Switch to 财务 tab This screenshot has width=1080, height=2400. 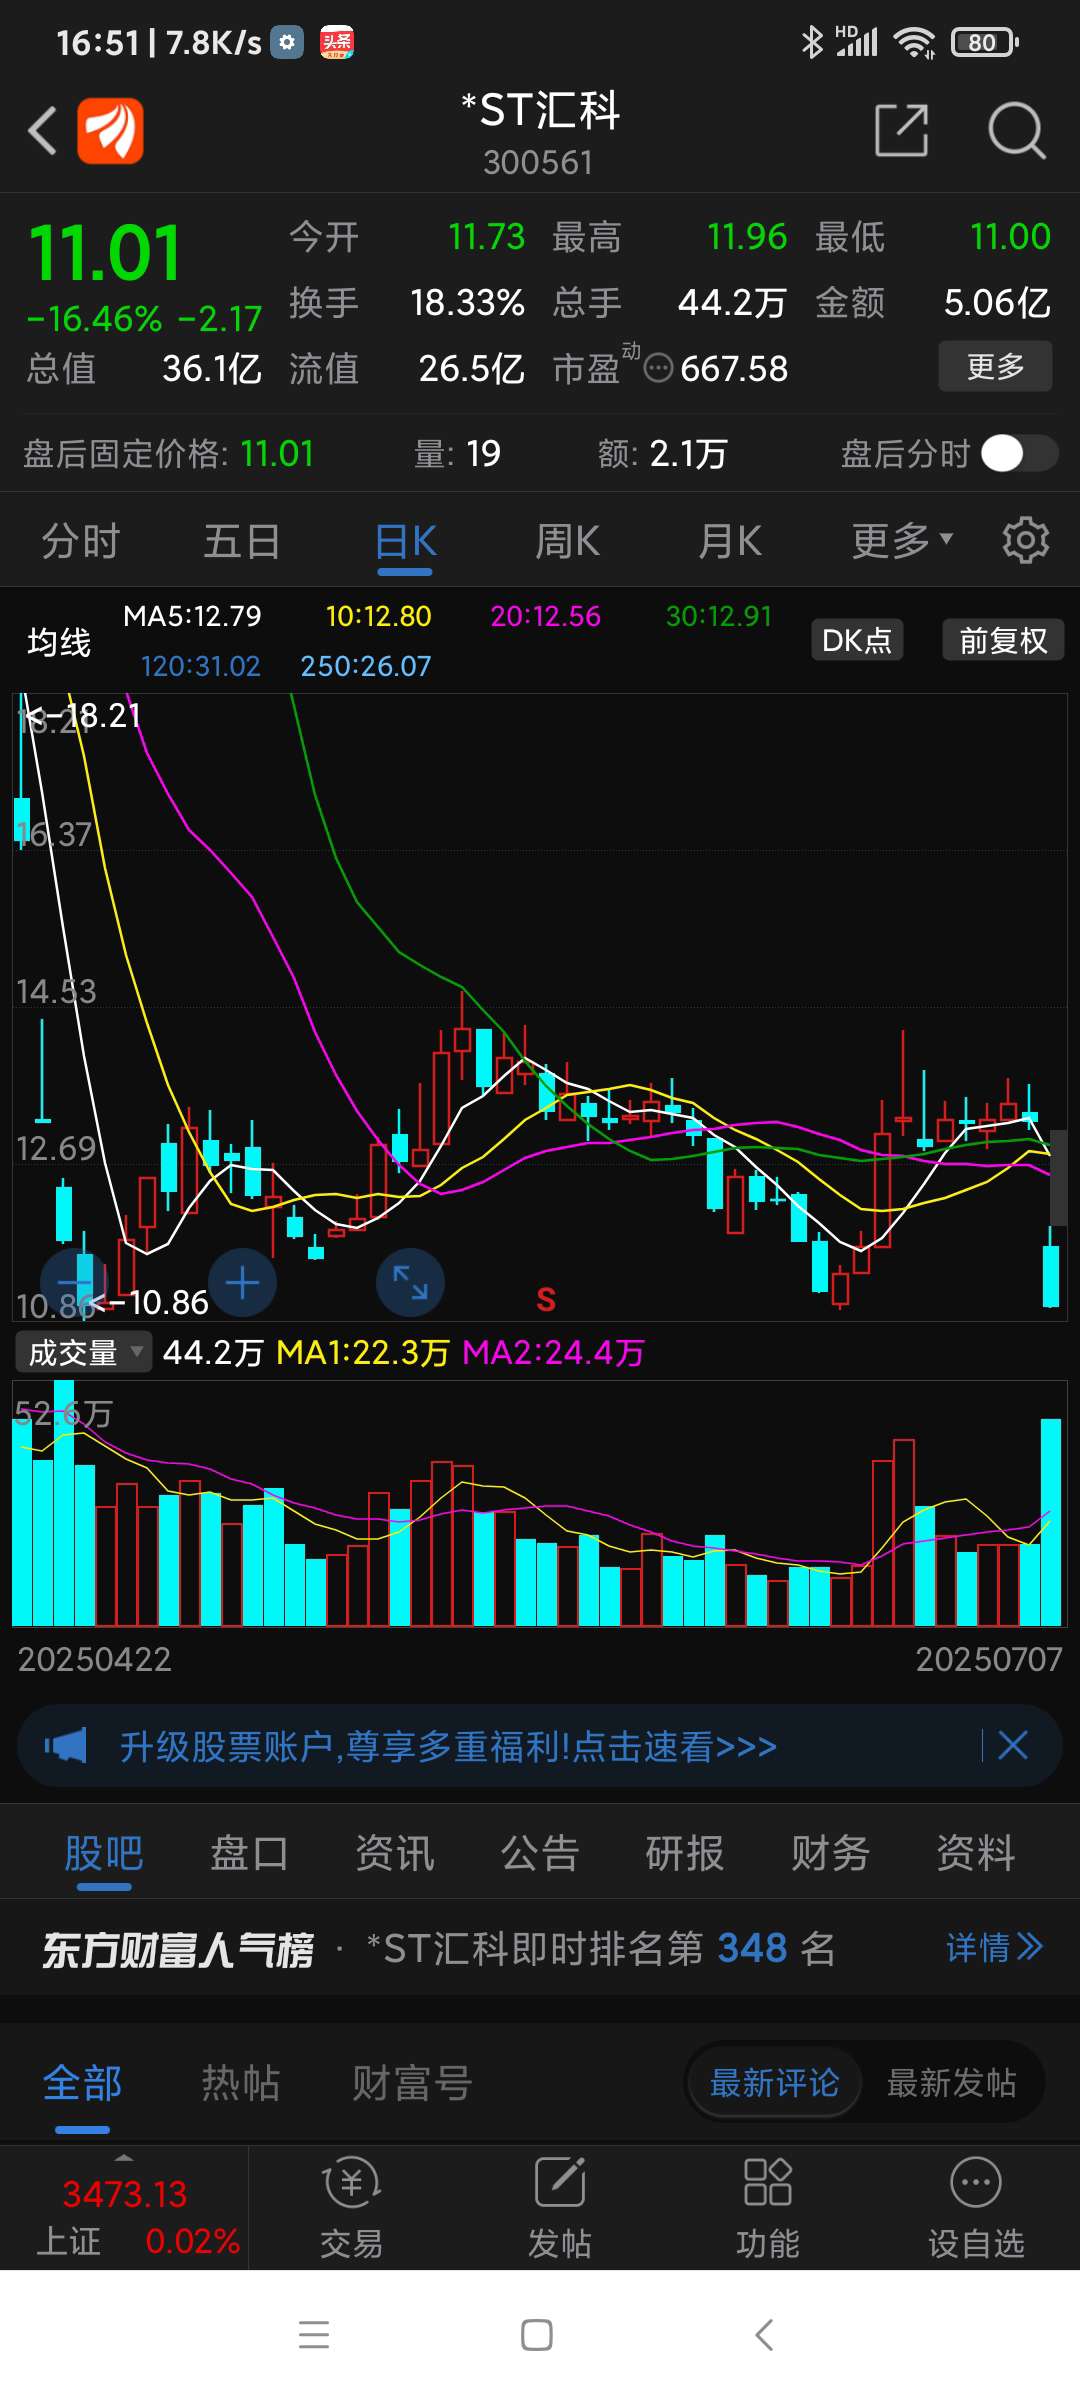click(830, 1853)
